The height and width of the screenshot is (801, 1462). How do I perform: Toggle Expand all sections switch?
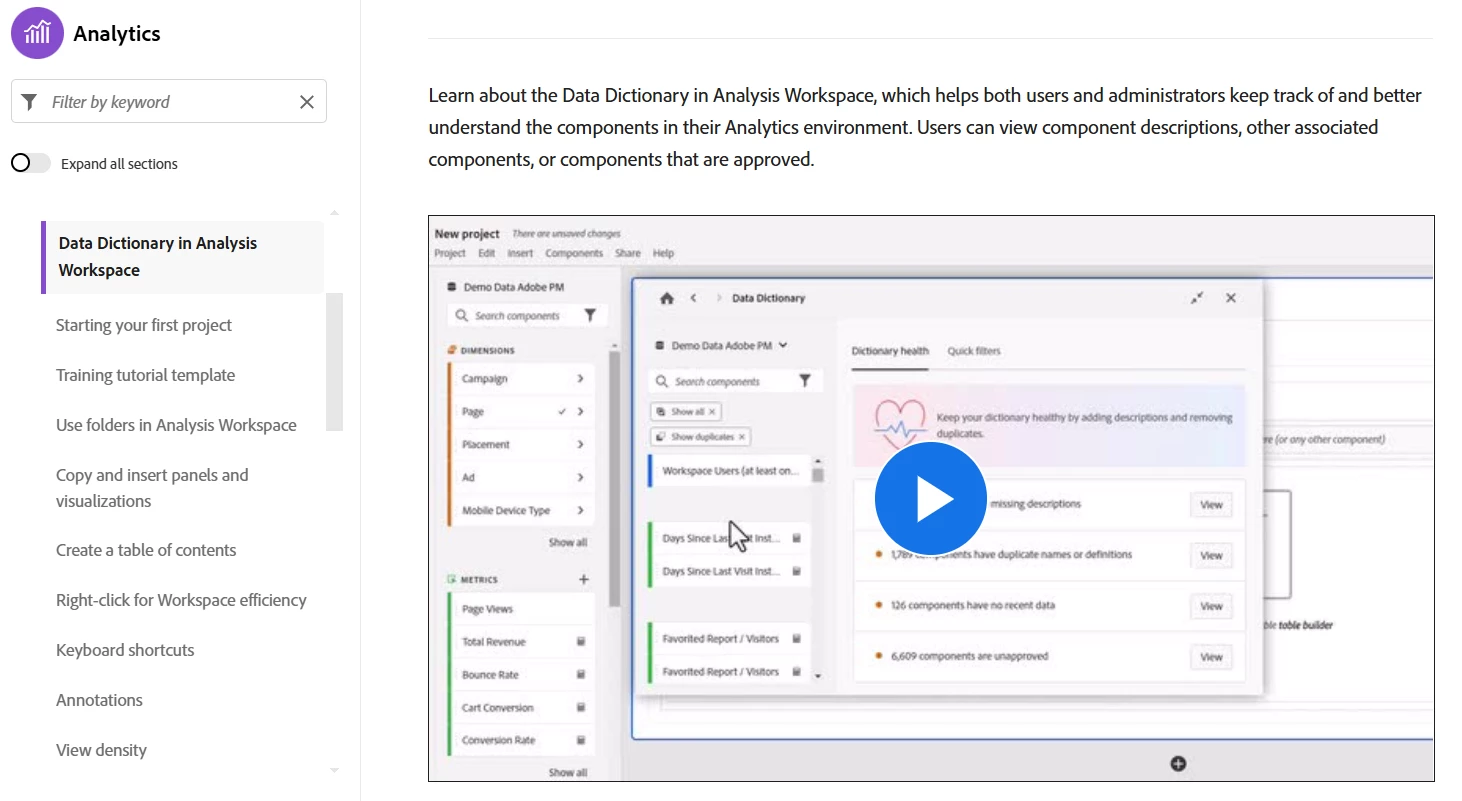pos(30,163)
